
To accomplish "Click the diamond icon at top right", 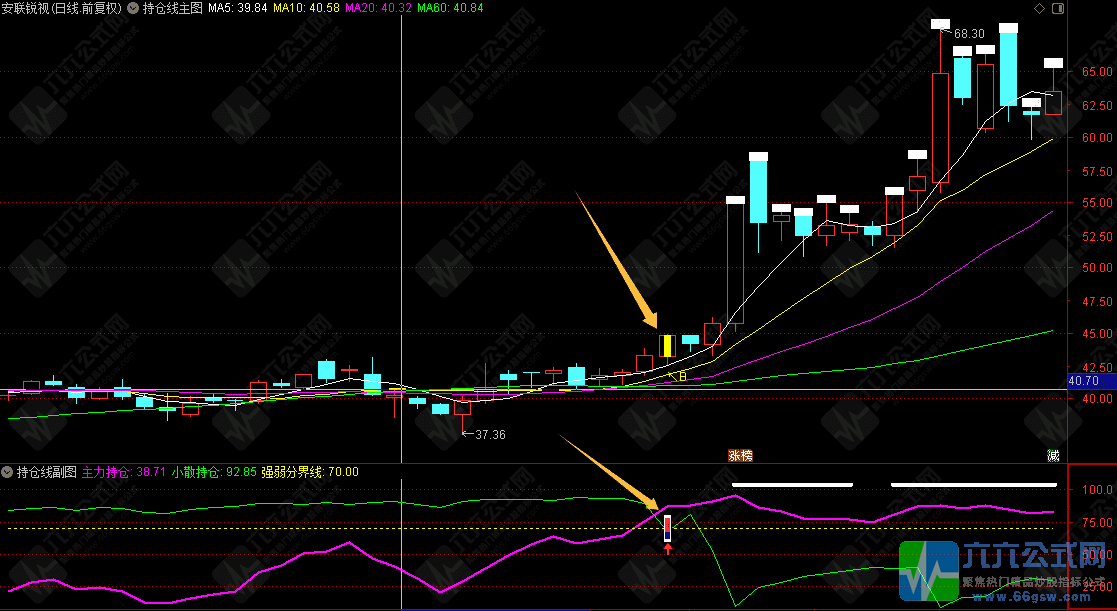I will (1039, 9).
